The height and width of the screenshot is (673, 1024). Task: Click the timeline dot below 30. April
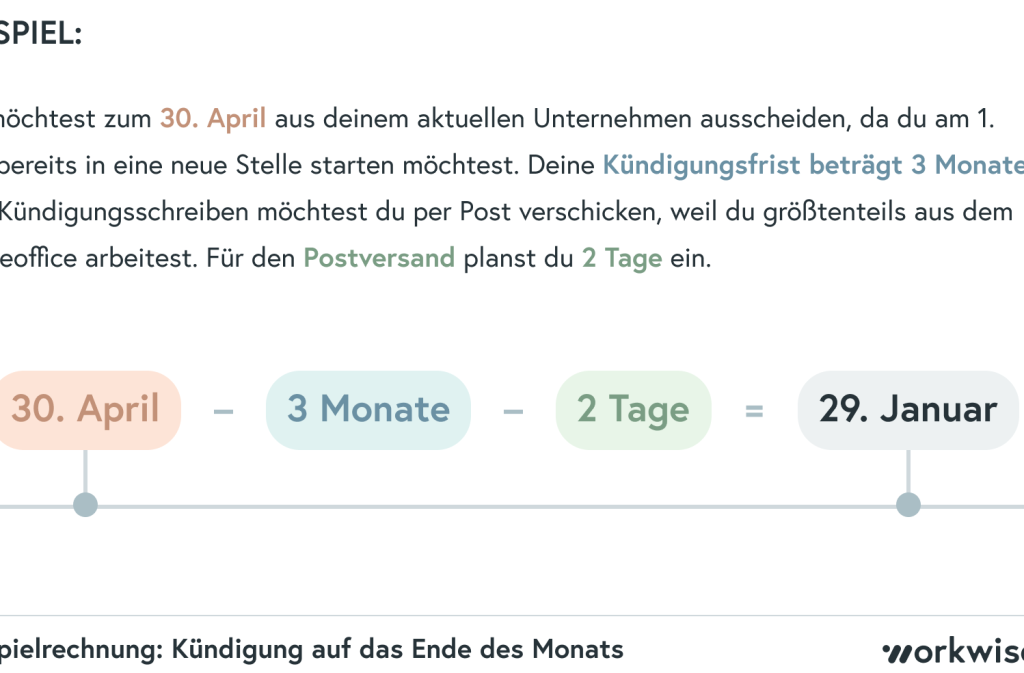pos(86,505)
